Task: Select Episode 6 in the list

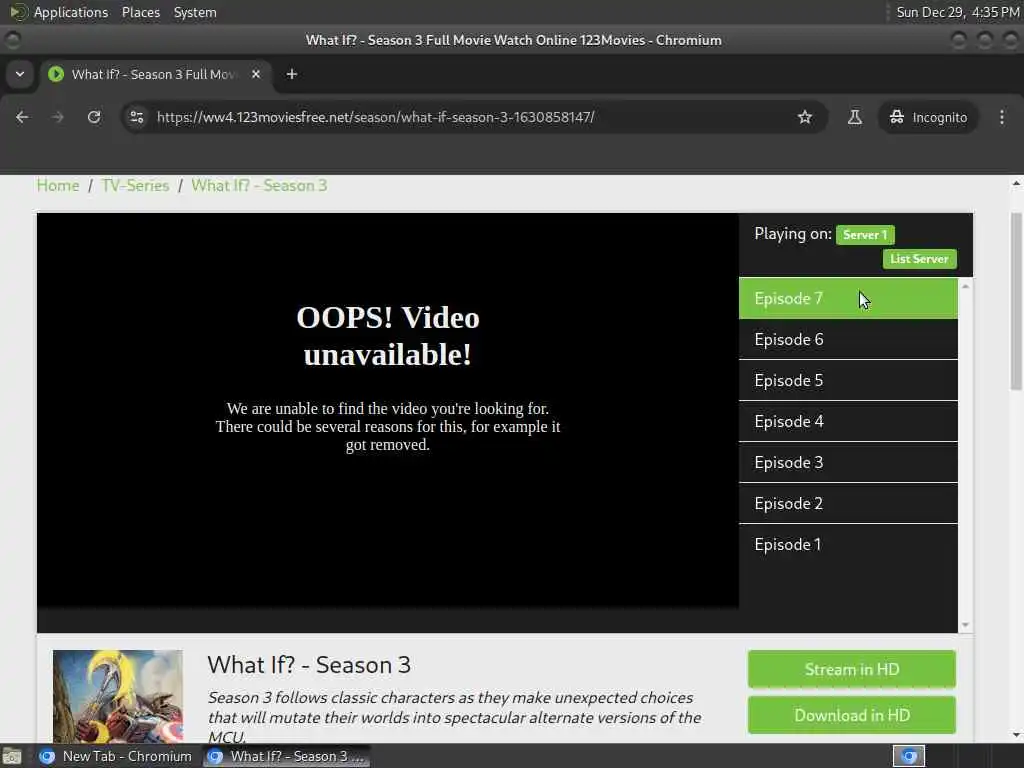Action: 848,340
